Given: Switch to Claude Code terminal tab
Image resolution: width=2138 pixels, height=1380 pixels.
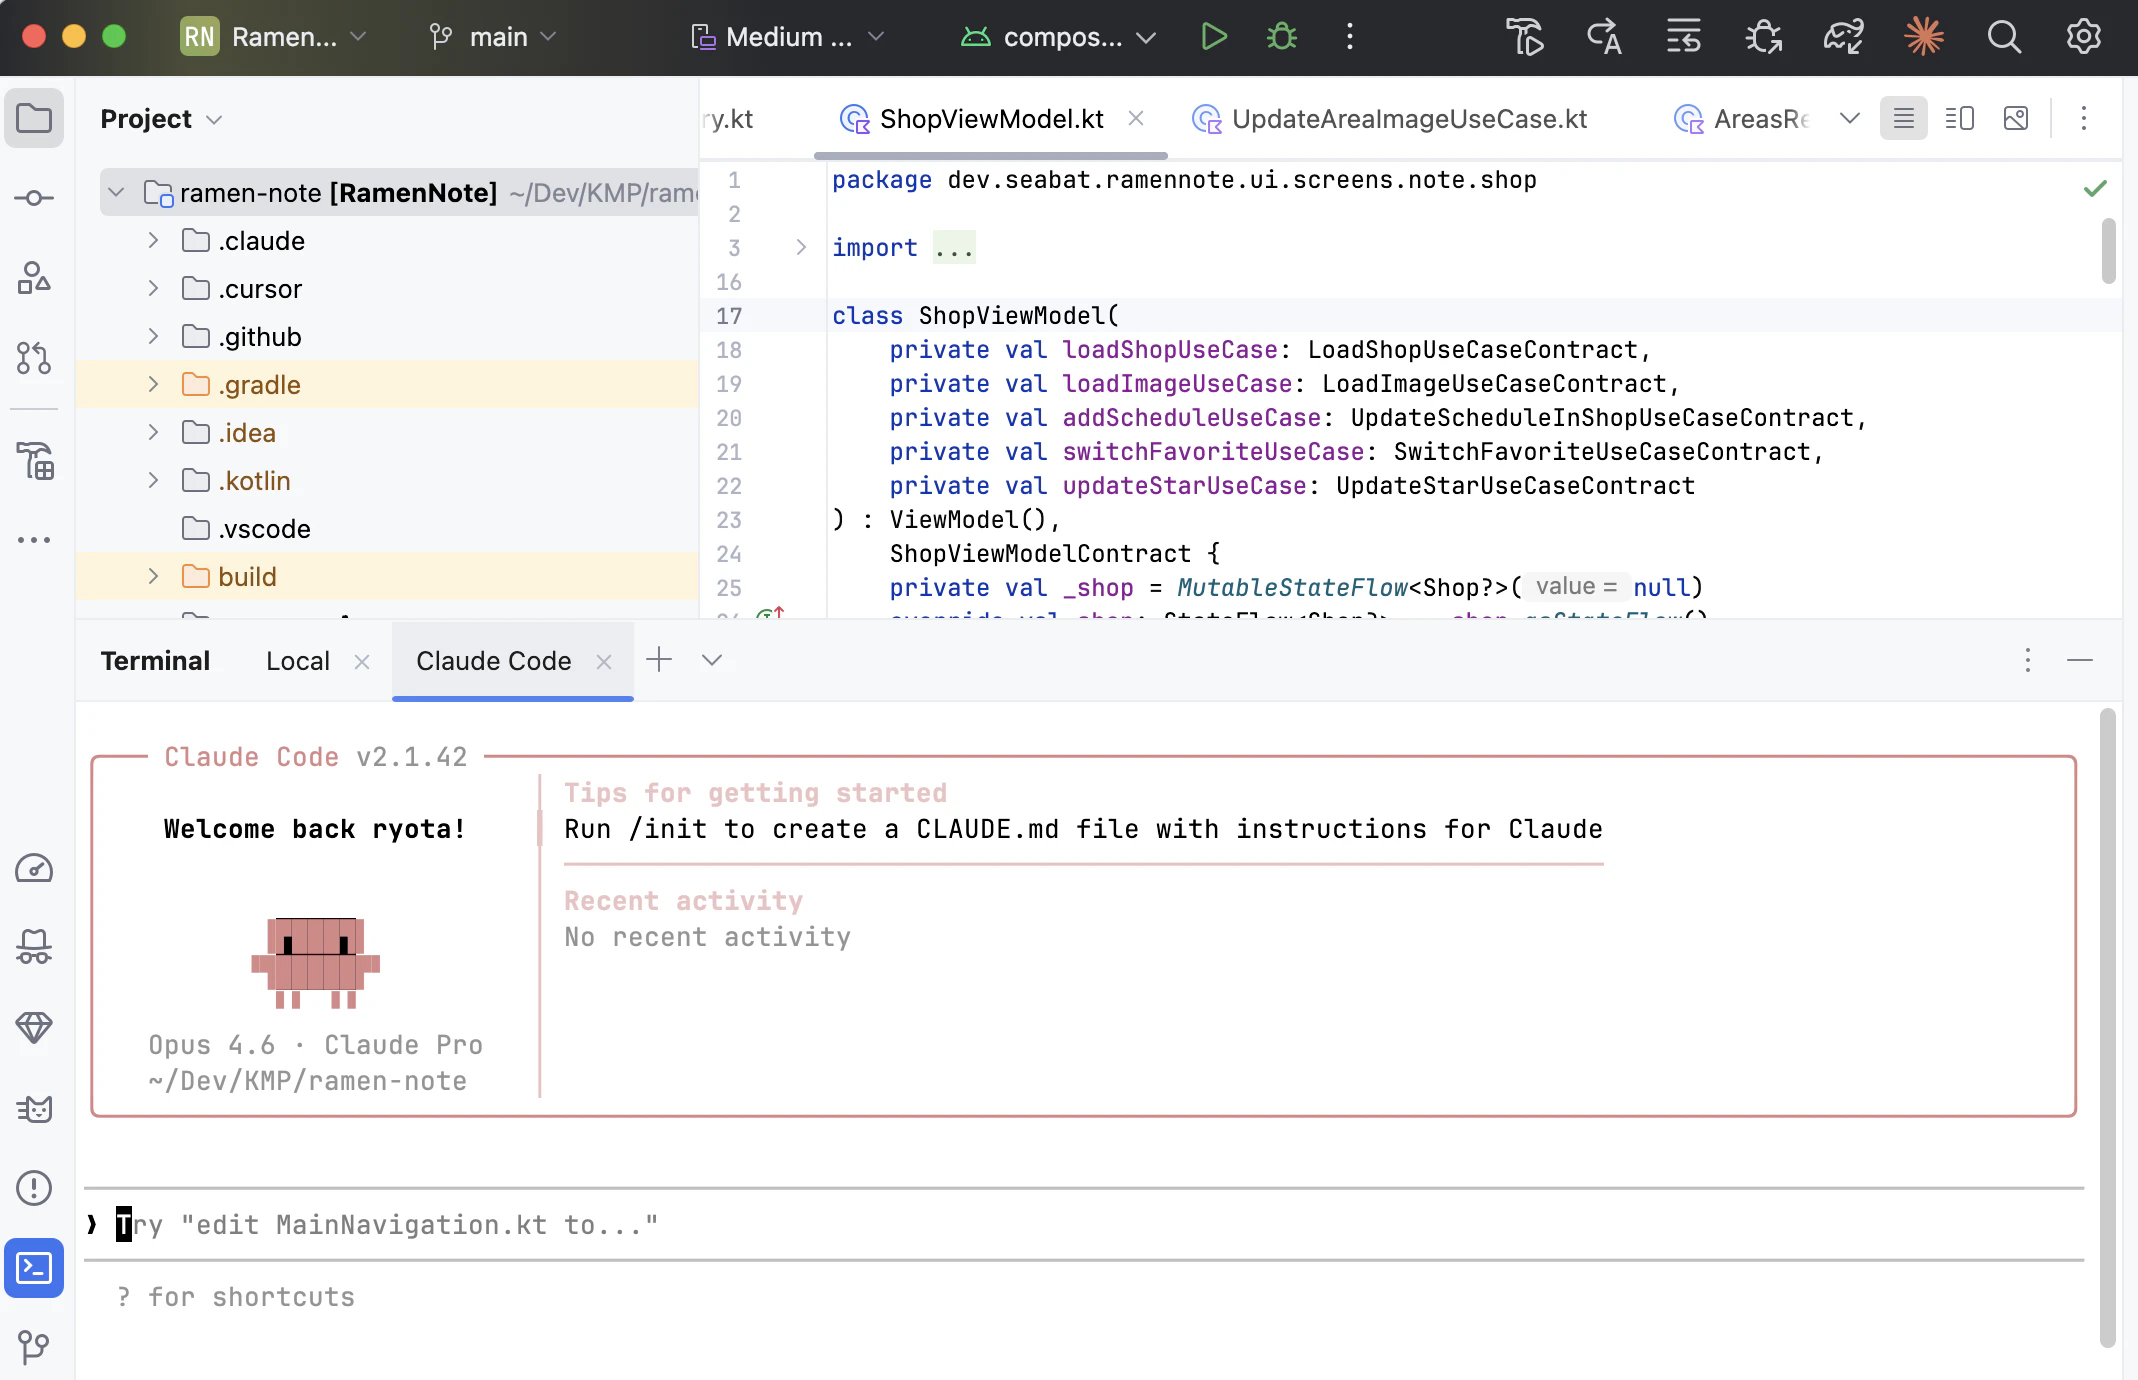Looking at the screenshot, I should click(494, 661).
